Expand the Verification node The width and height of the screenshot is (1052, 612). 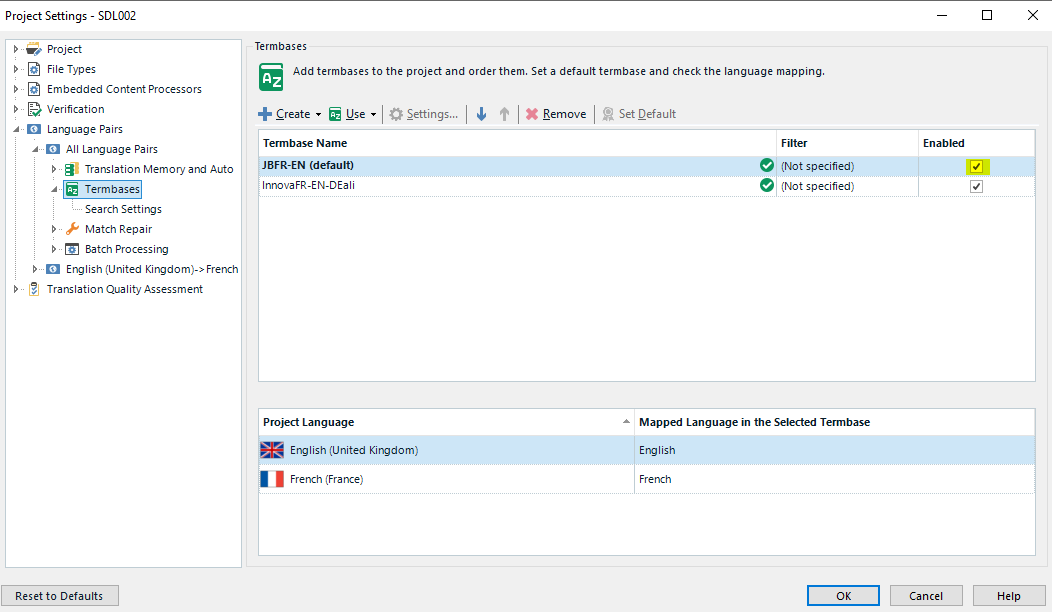(x=15, y=109)
